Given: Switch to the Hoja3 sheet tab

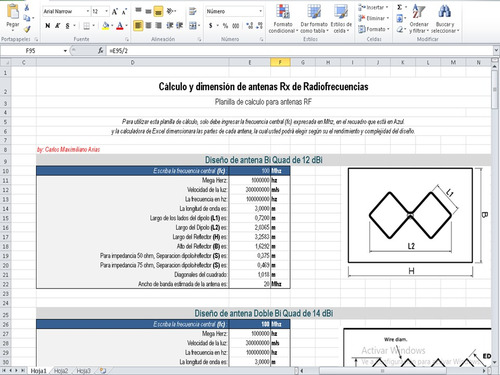Looking at the screenshot, I should click(83, 370).
